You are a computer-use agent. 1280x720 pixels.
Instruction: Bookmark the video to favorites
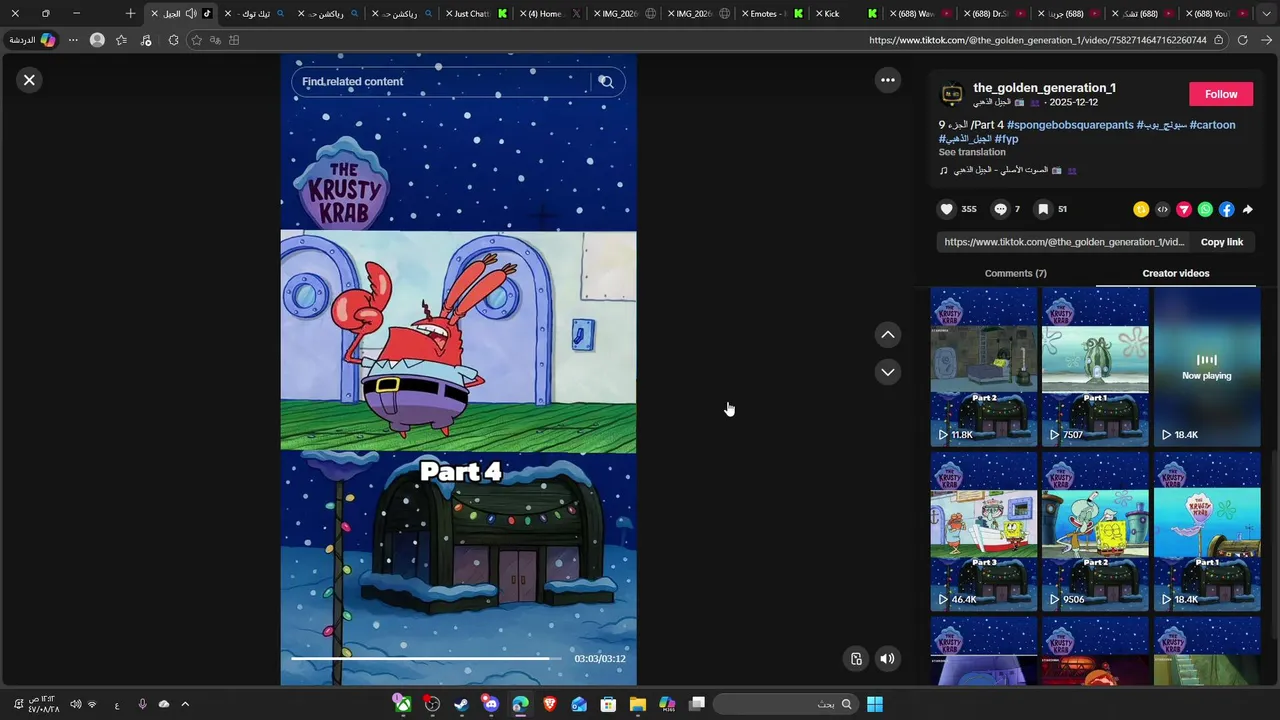click(x=1043, y=209)
